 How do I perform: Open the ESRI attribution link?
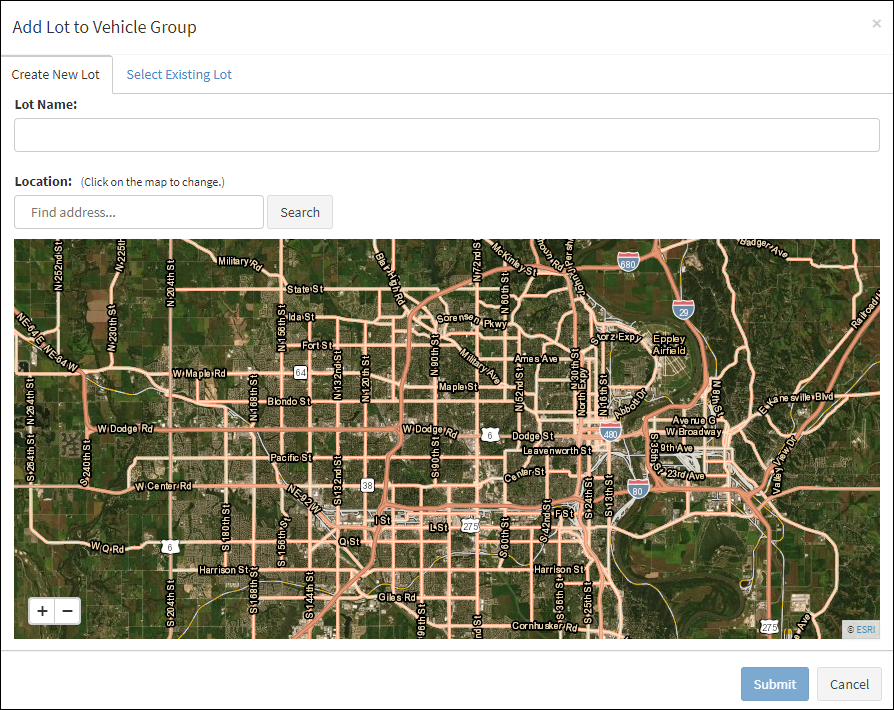point(862,630)
